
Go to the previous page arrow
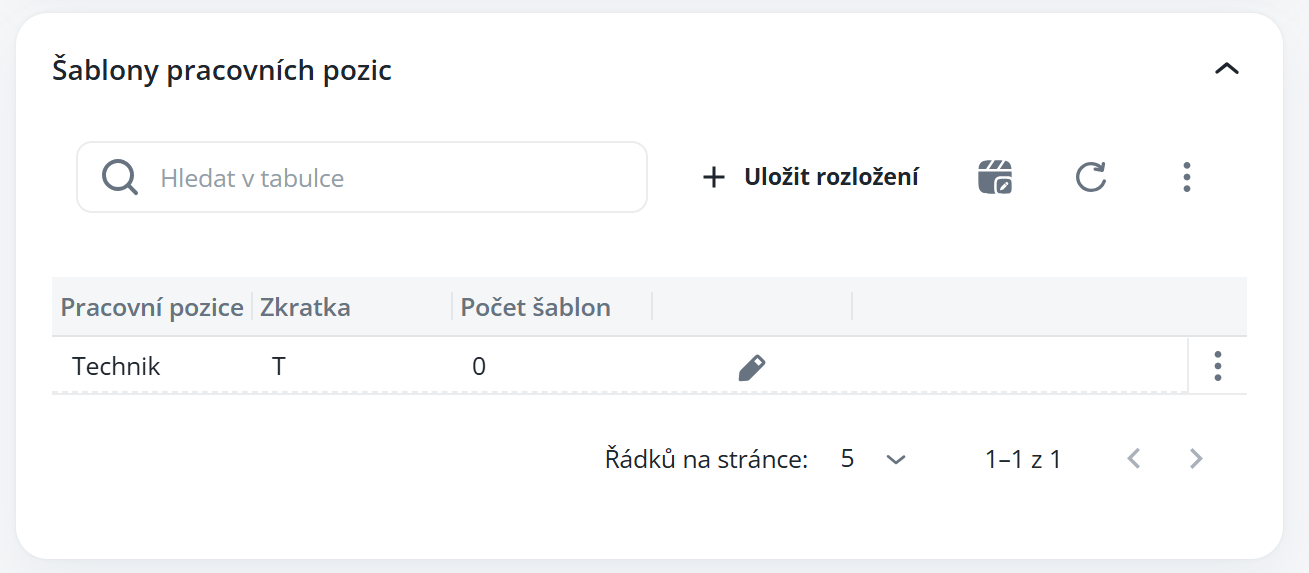tap(1133, 459)
